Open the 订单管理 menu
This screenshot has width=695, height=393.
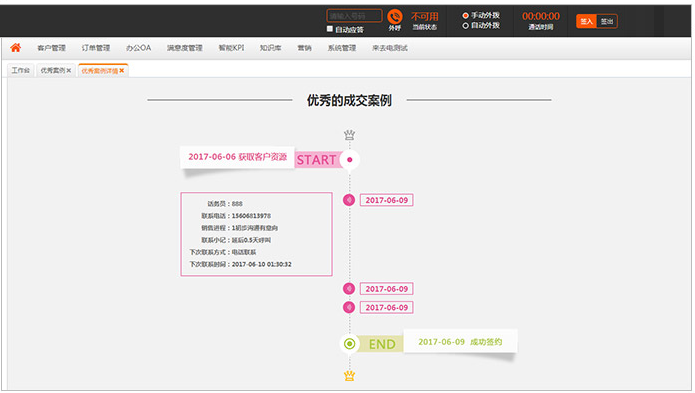click(96, 48)
